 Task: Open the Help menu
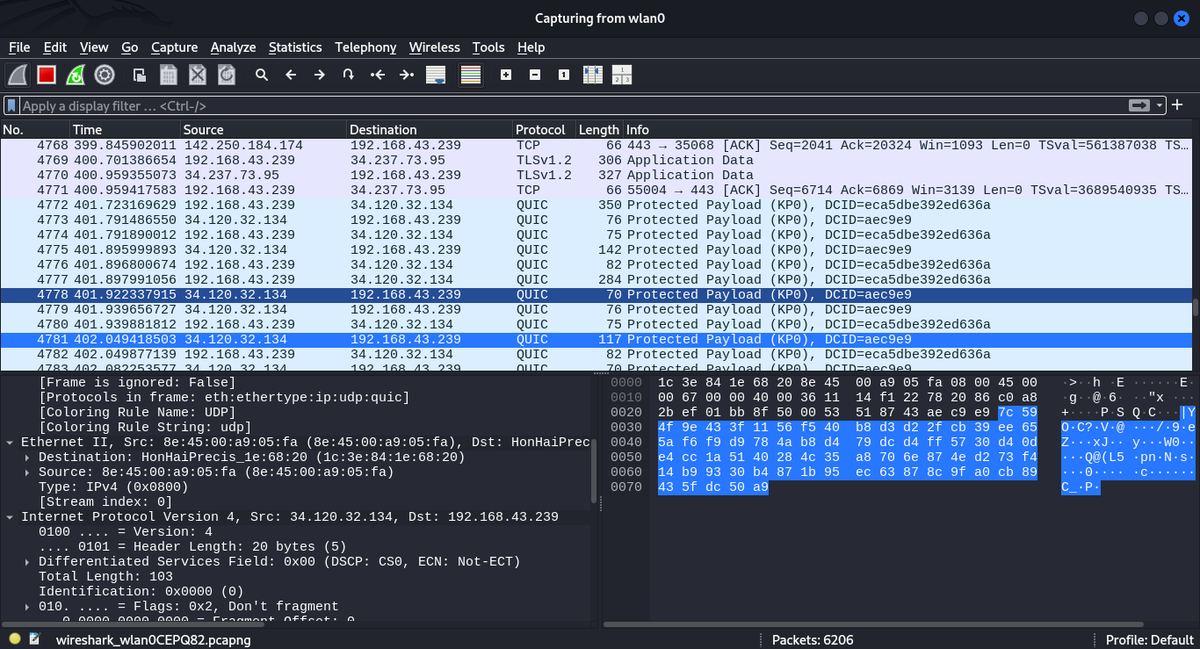tap(531, 47)
